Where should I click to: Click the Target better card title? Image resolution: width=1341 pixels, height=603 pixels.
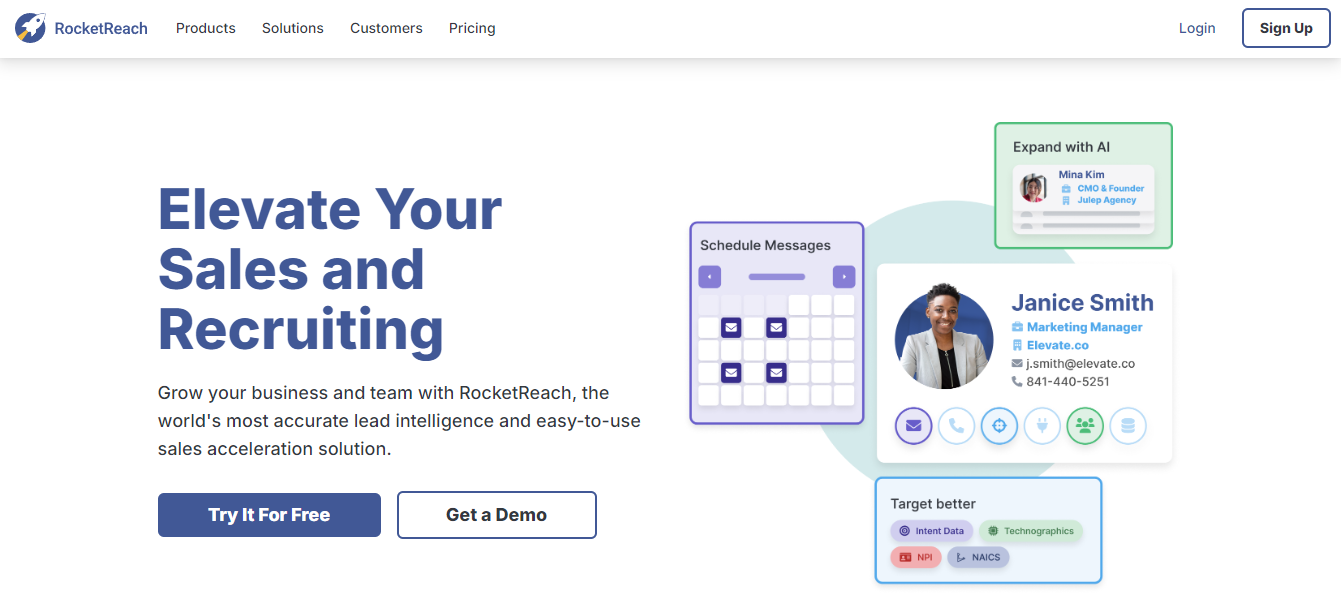tap(933, 504)
